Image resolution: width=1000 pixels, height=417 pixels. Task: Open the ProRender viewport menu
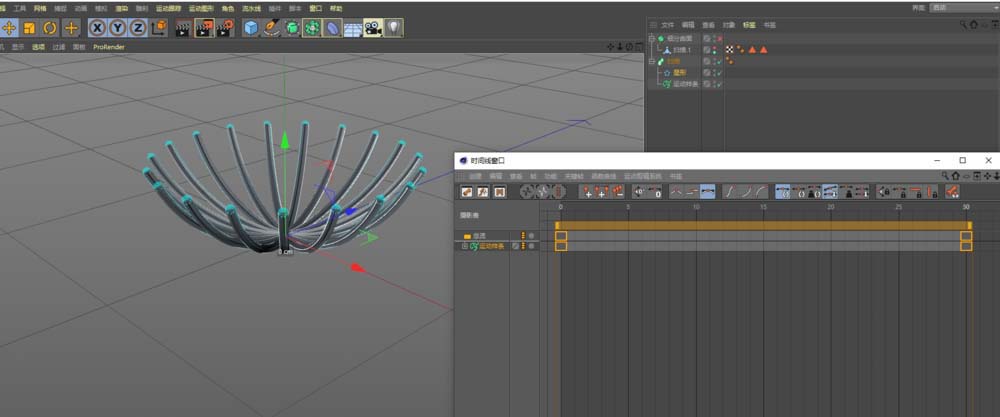(x=110, y=47)
